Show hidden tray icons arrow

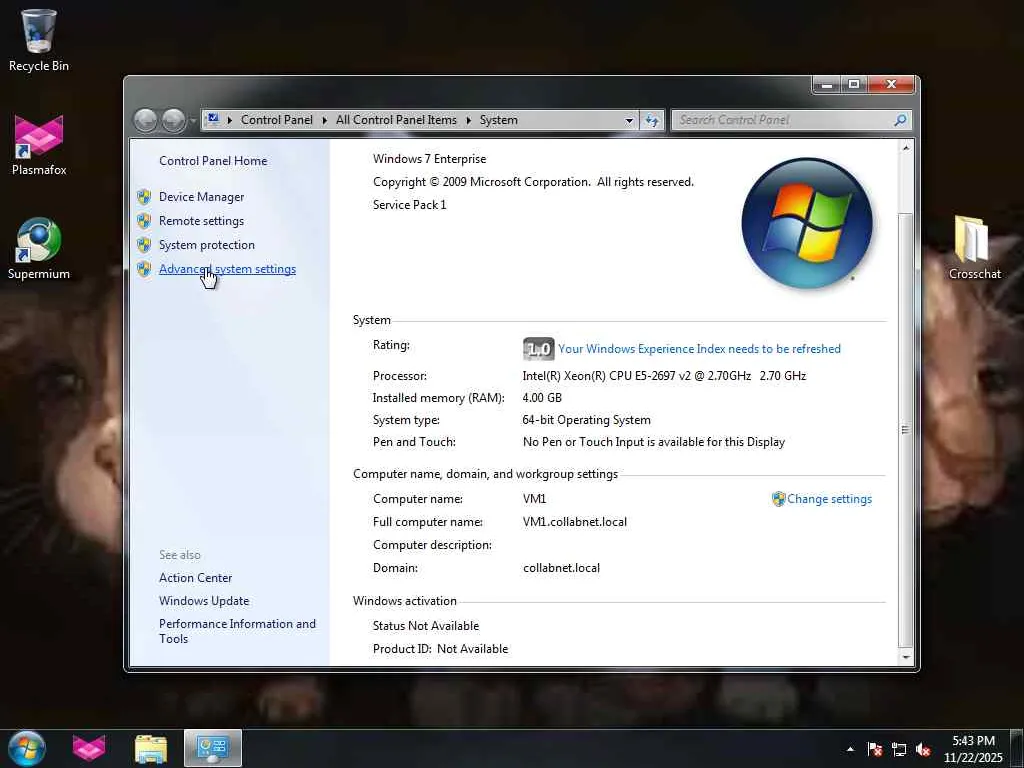850,749
